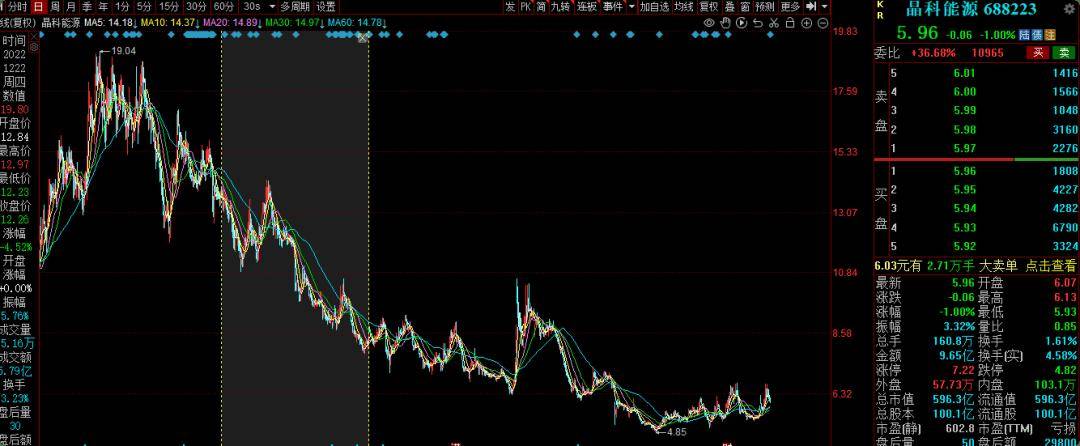
Task: Switch to 1分 one-minute period
Action: click(x=122, y=7)
